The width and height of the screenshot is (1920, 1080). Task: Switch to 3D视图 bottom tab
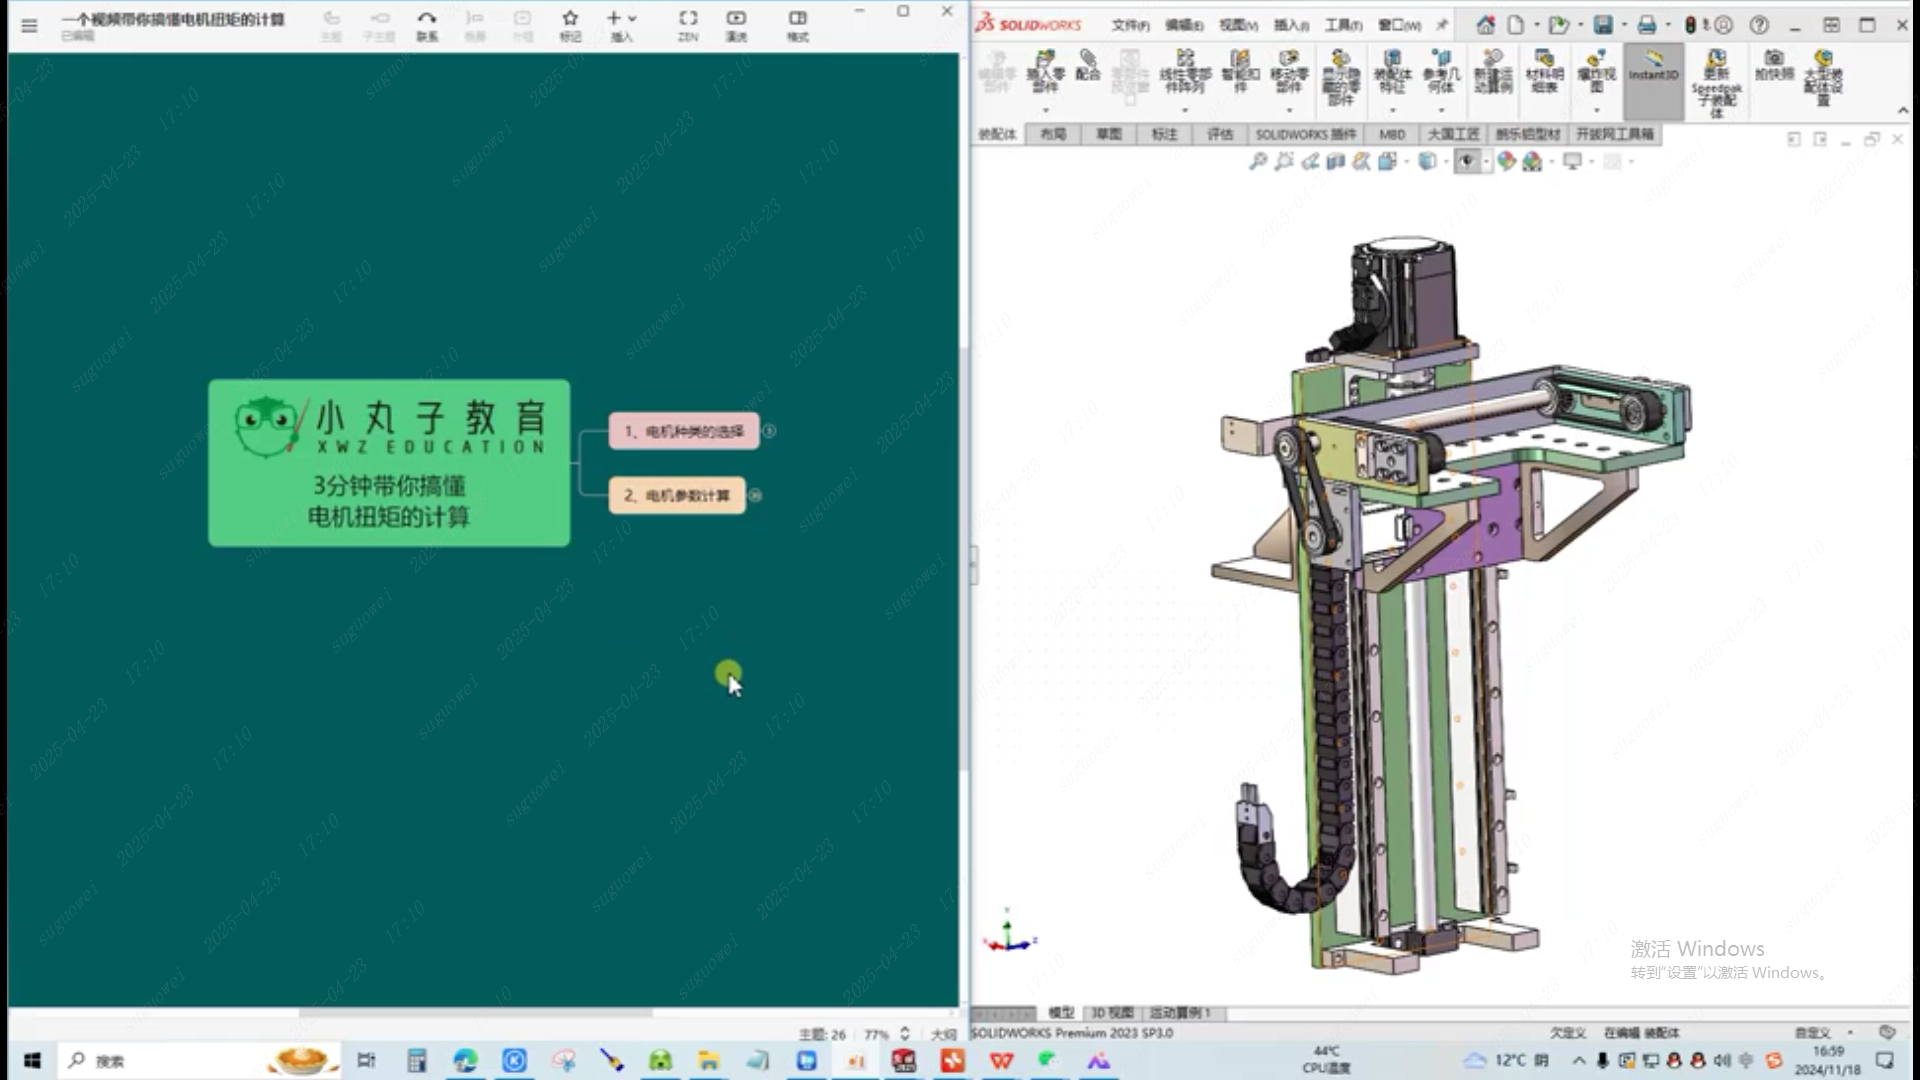tap(1112, 1013)
